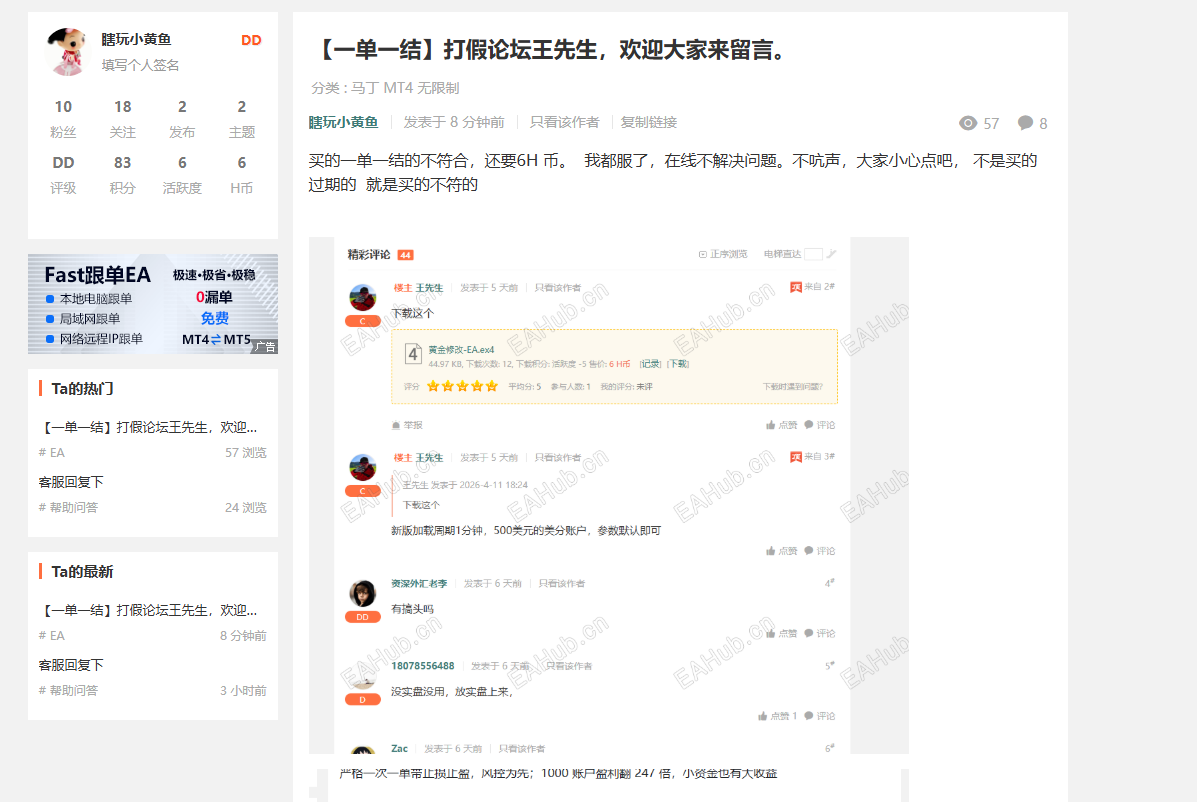Click the 发表于 8 分钟前 timestamp
The image size is (1197, 802).
click(454, 122)
